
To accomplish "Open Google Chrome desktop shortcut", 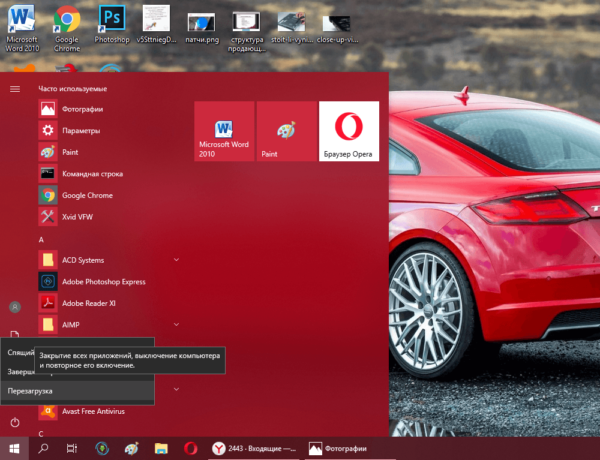I will click(67, 29).
